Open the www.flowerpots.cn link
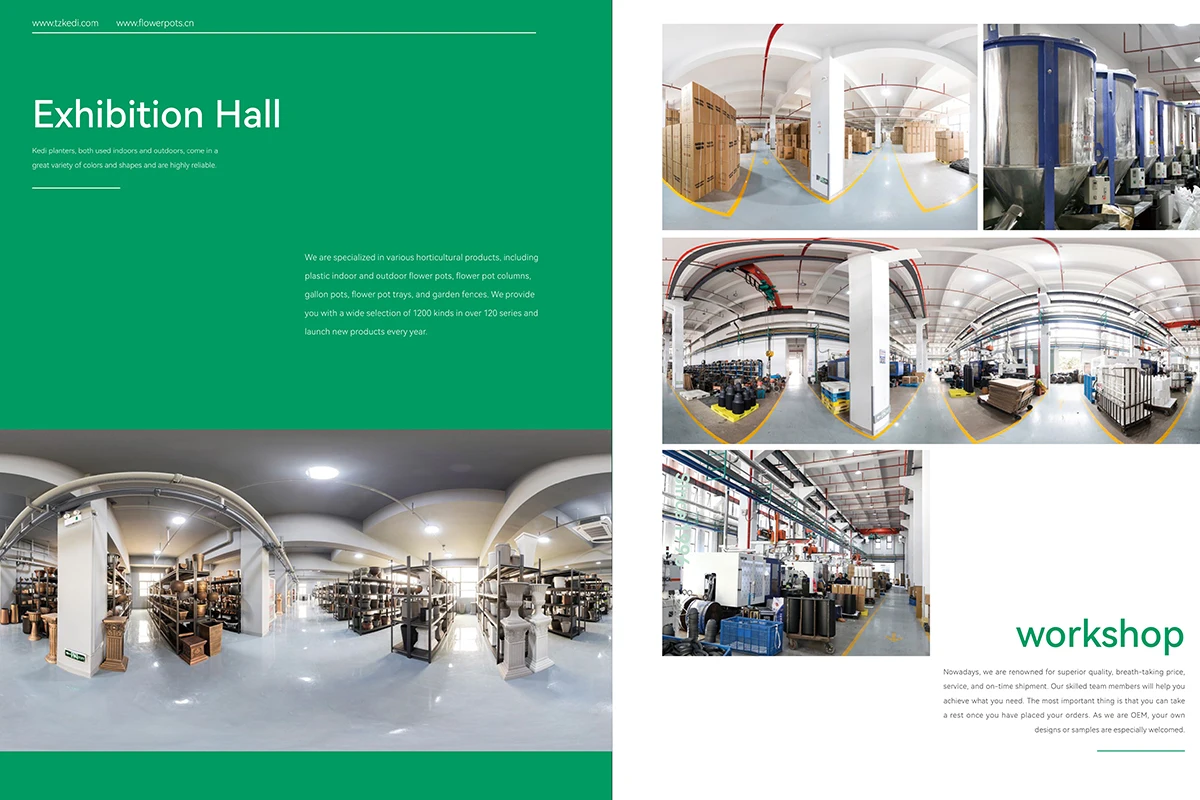 (155, 22)
